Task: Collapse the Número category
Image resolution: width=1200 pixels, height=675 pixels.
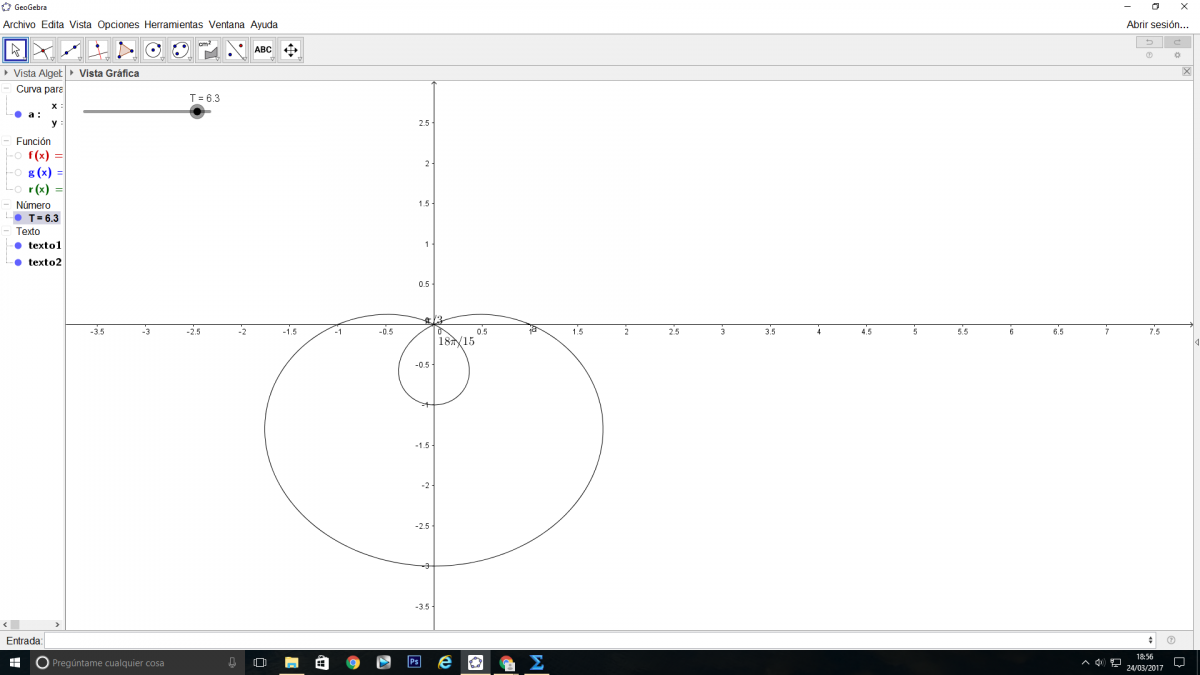Action: pyautogui.click(x=7, y=205)
